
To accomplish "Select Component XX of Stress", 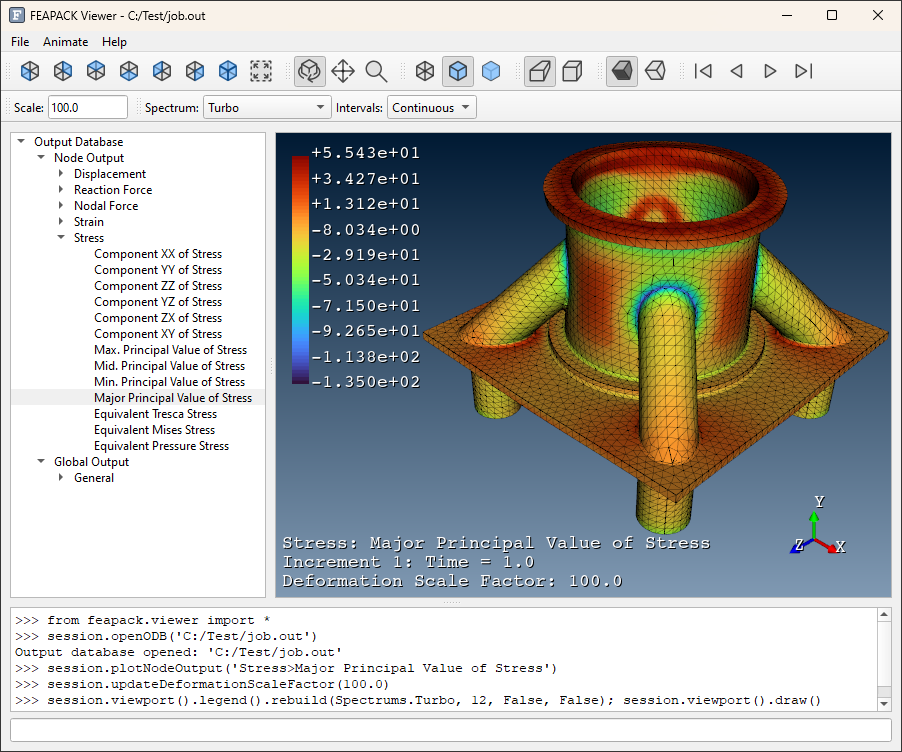I will pyautogui.click(x=158, y=254).
